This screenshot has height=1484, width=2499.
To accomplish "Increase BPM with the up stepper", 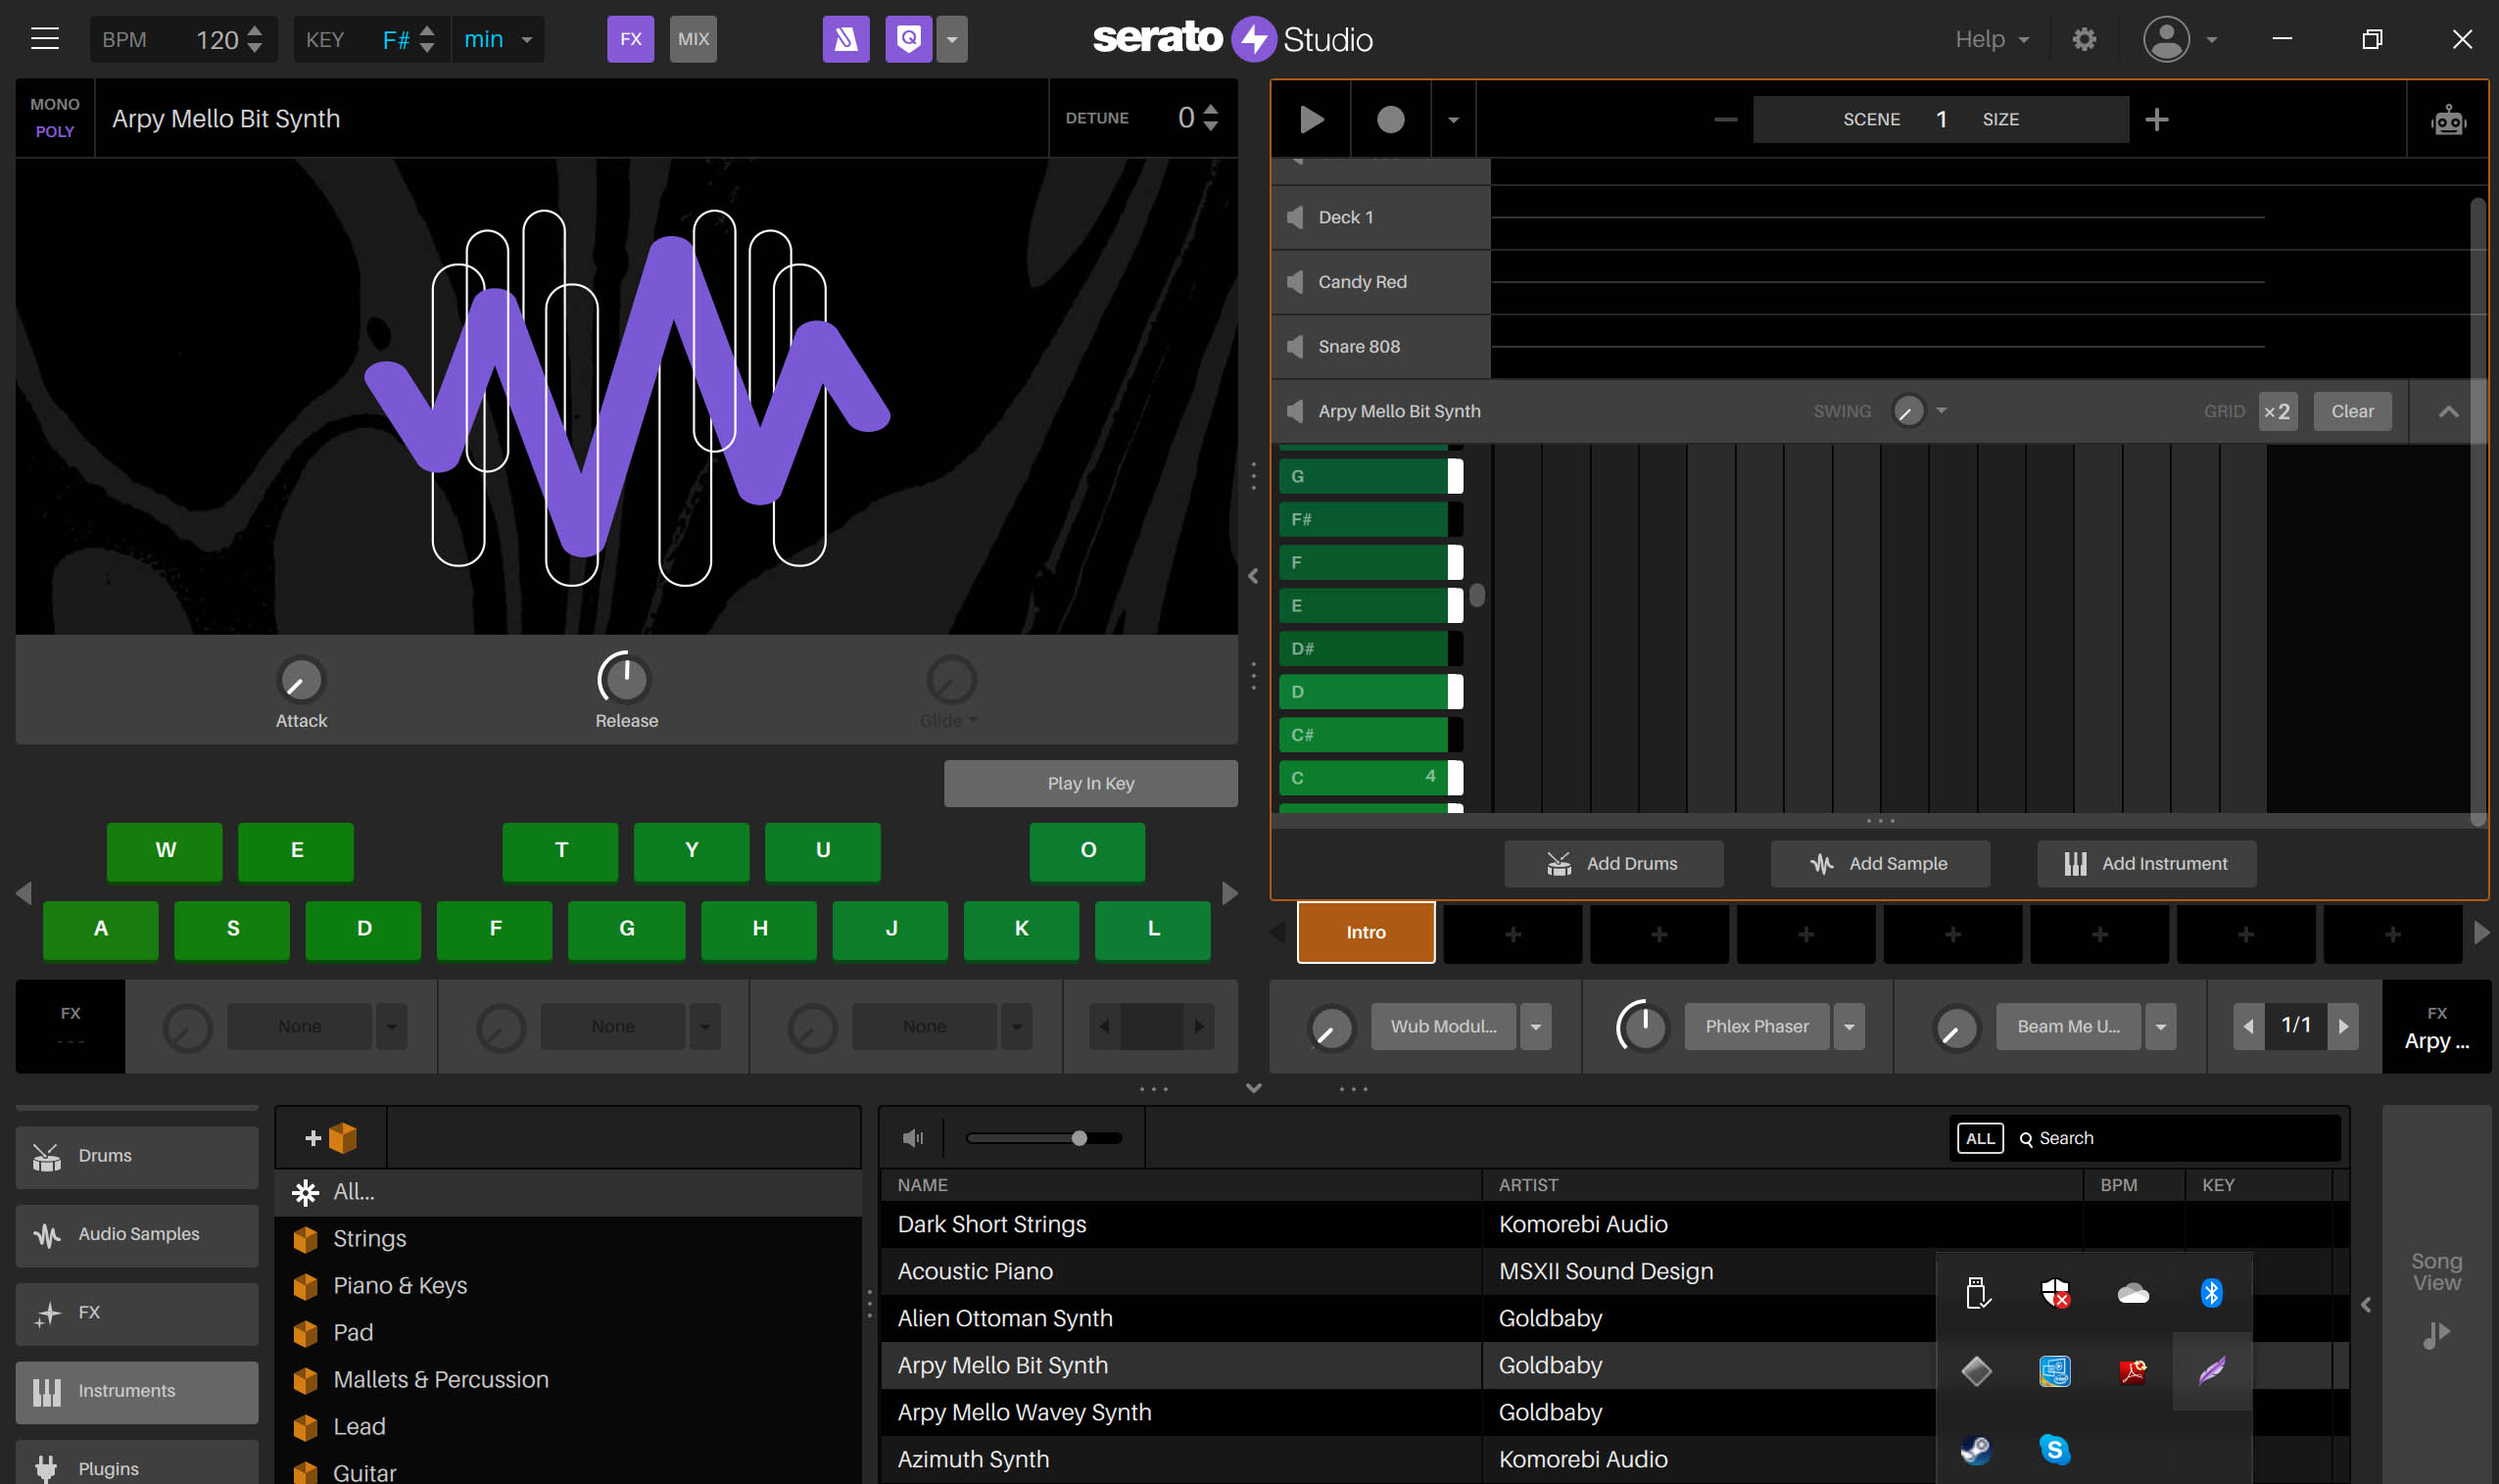I will [x=255, y=31].
